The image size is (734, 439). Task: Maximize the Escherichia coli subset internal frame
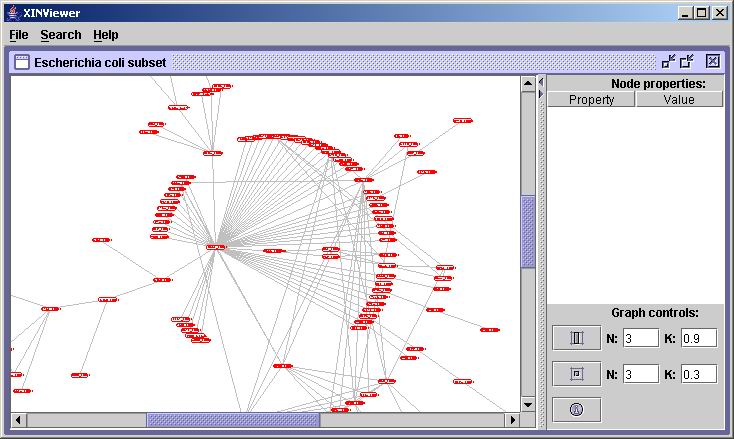tap(687, 61)
